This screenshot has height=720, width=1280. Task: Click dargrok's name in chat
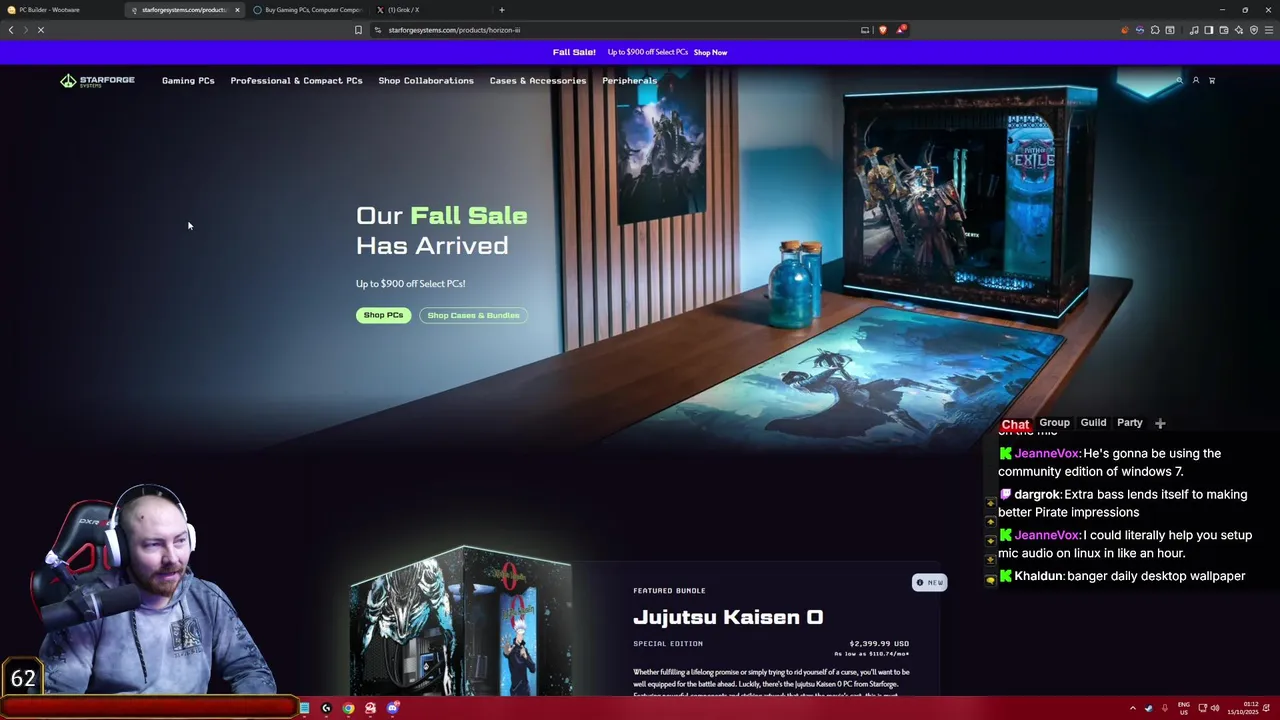coord(1037,494)
